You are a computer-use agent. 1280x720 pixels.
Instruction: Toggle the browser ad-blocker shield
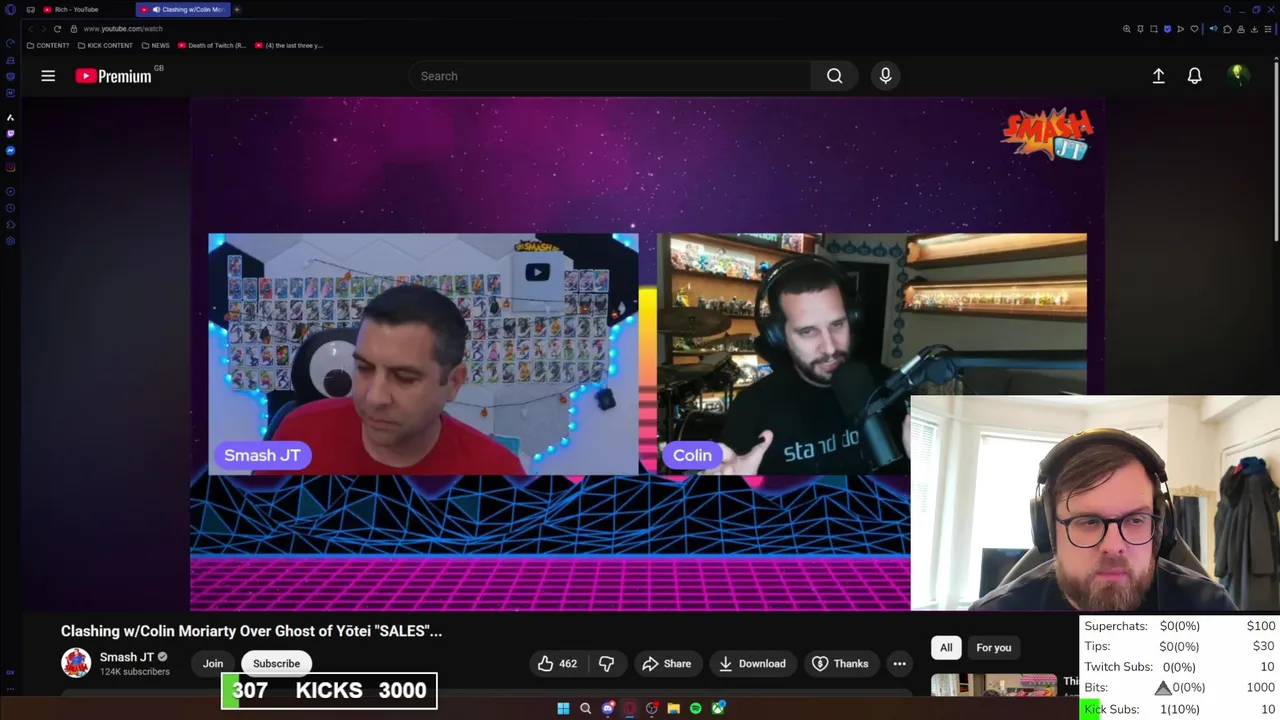pyautogui.click(x=1167, y=29)
